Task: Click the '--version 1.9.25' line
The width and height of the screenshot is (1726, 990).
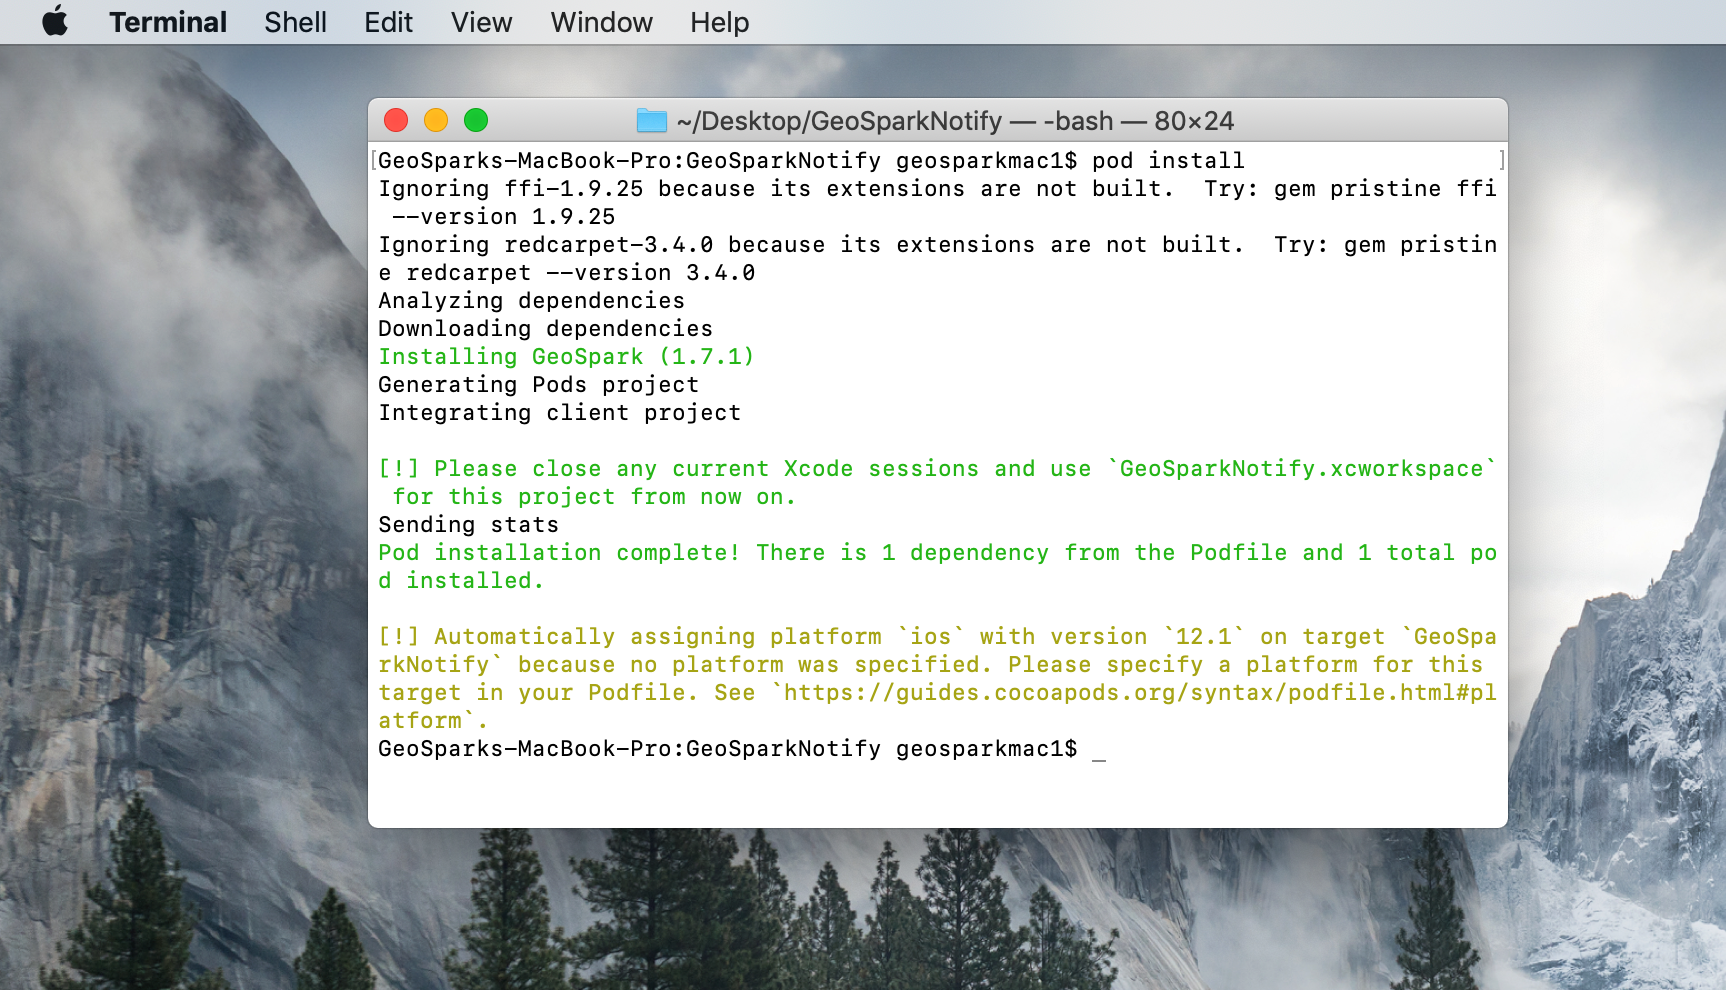Action: pos(504,217)
